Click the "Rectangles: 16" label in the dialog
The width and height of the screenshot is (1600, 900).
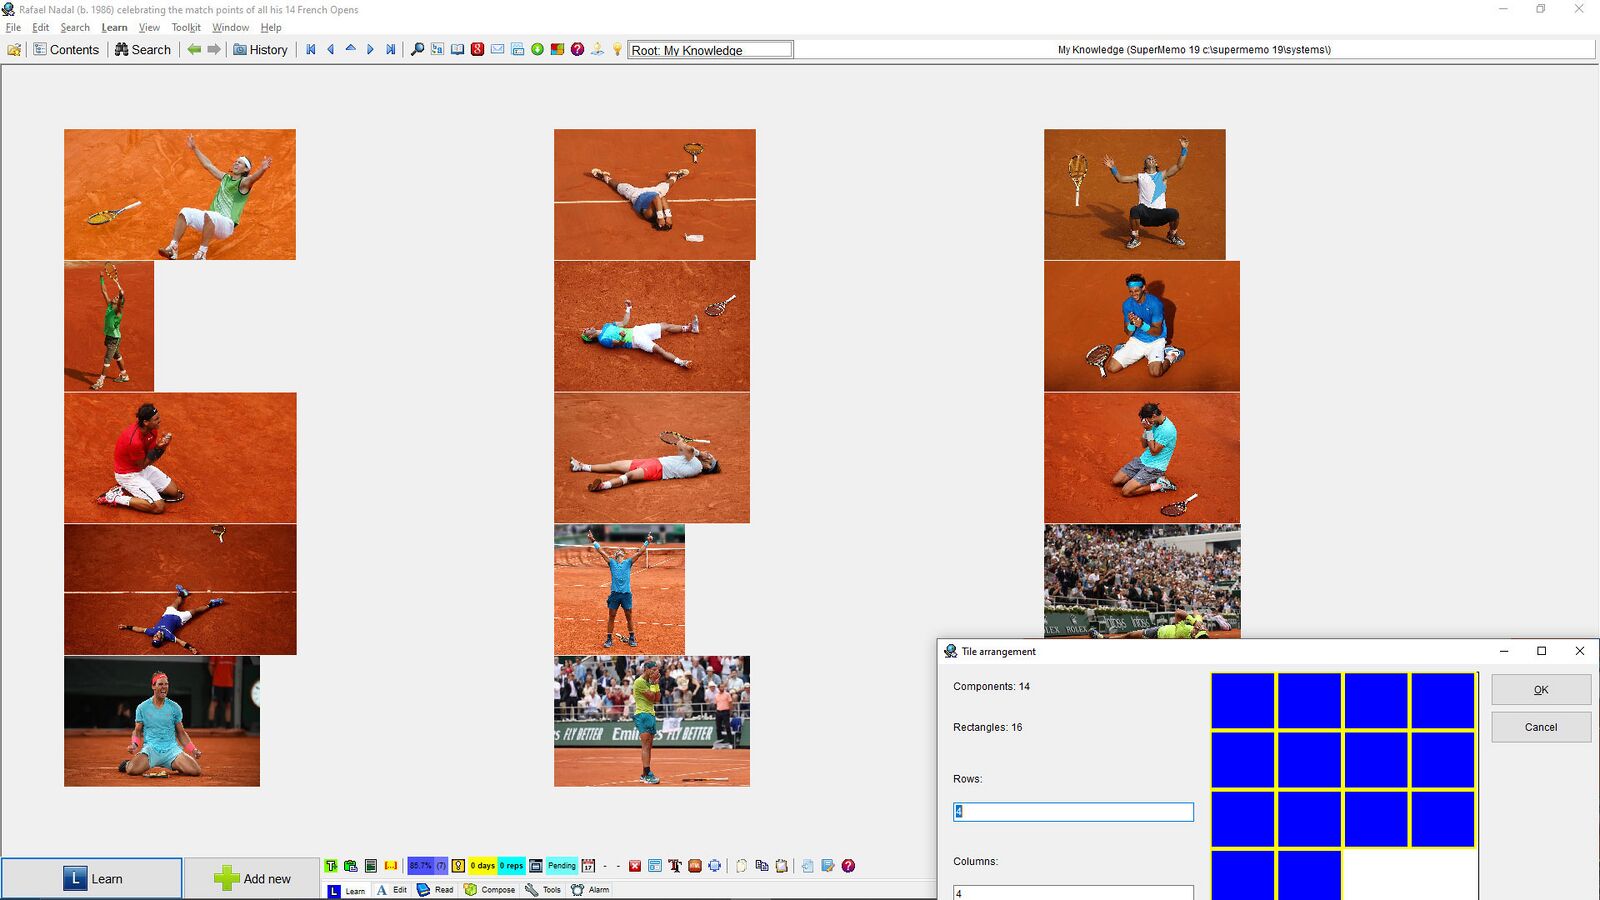click(987, 727)
